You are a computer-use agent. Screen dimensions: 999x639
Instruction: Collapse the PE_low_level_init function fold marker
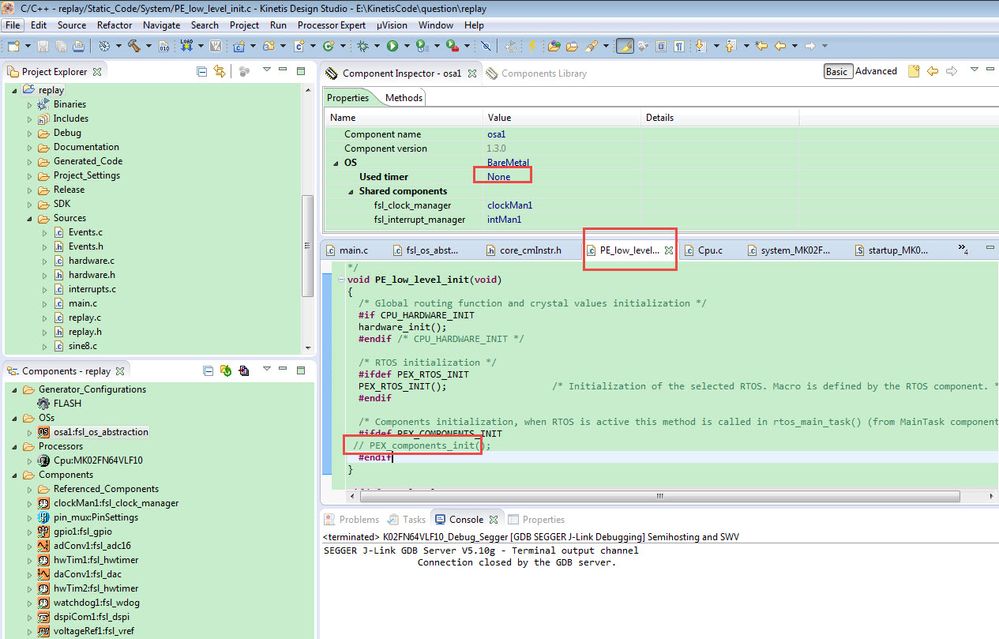[341, 280]
